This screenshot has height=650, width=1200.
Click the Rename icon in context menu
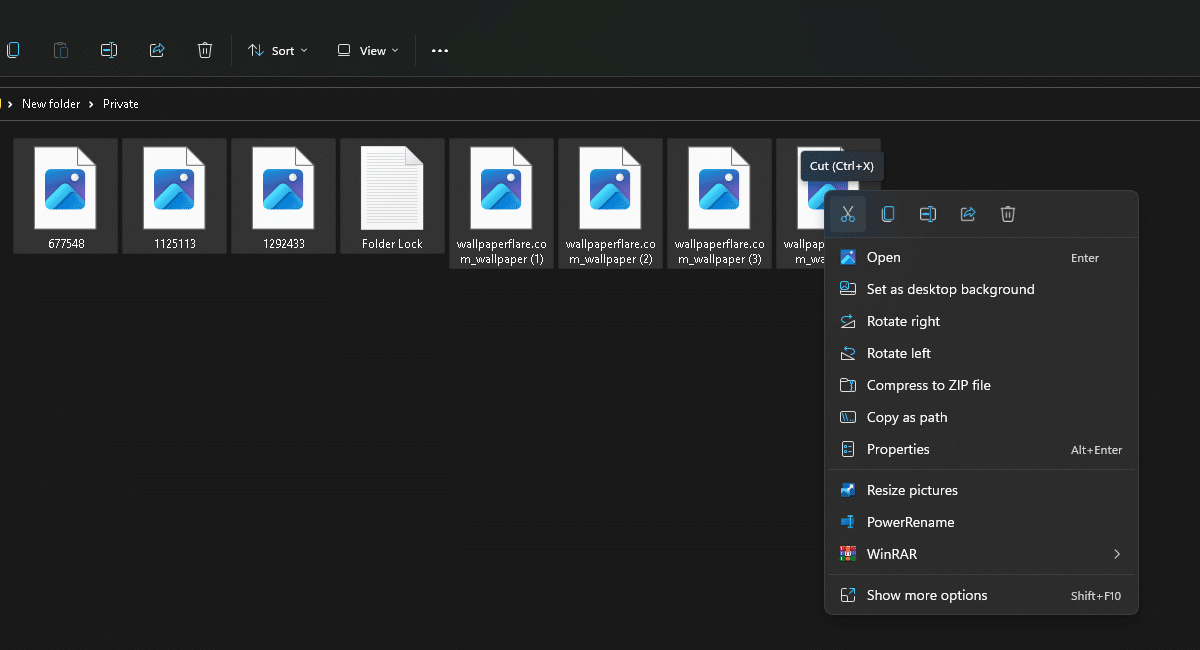[x=928, y=214]
